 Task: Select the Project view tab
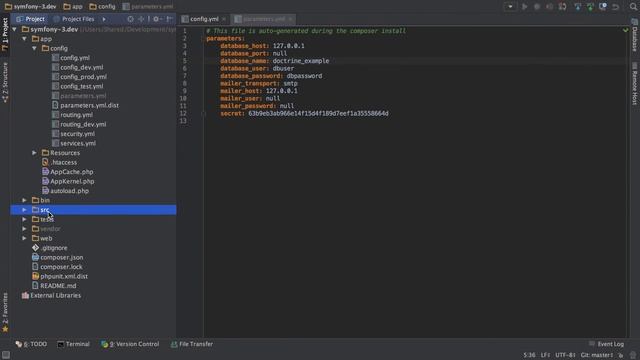click(x=31, y=19)
